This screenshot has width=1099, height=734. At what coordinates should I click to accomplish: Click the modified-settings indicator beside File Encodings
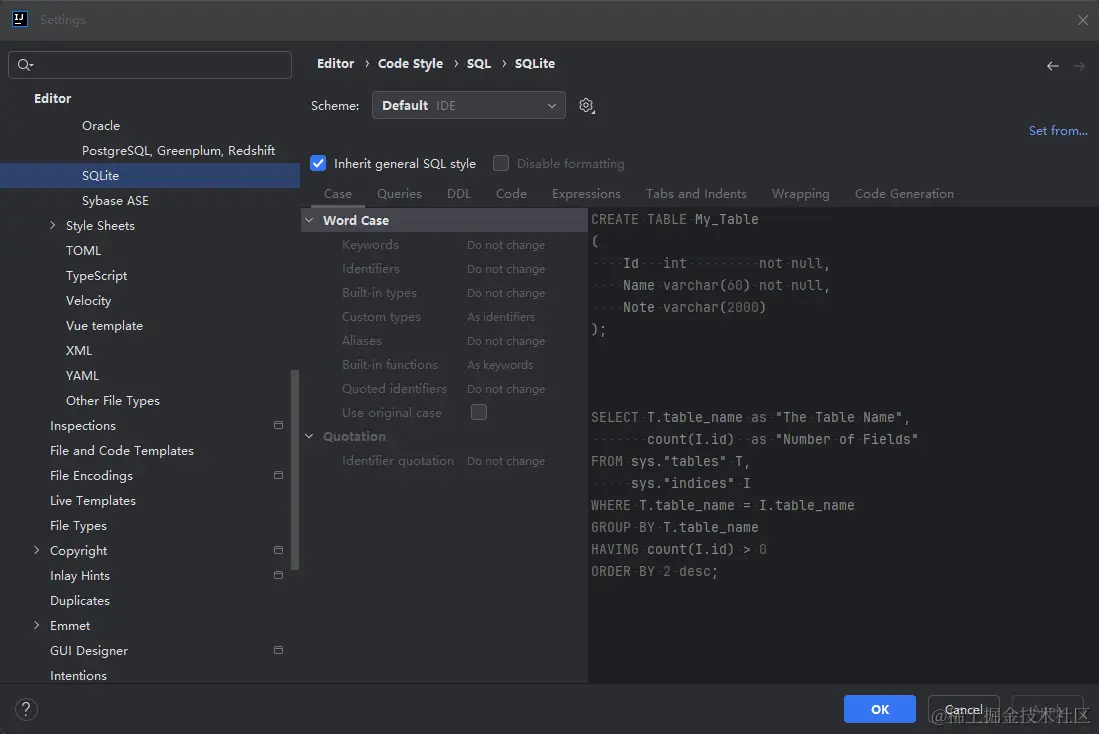(277, 475)
